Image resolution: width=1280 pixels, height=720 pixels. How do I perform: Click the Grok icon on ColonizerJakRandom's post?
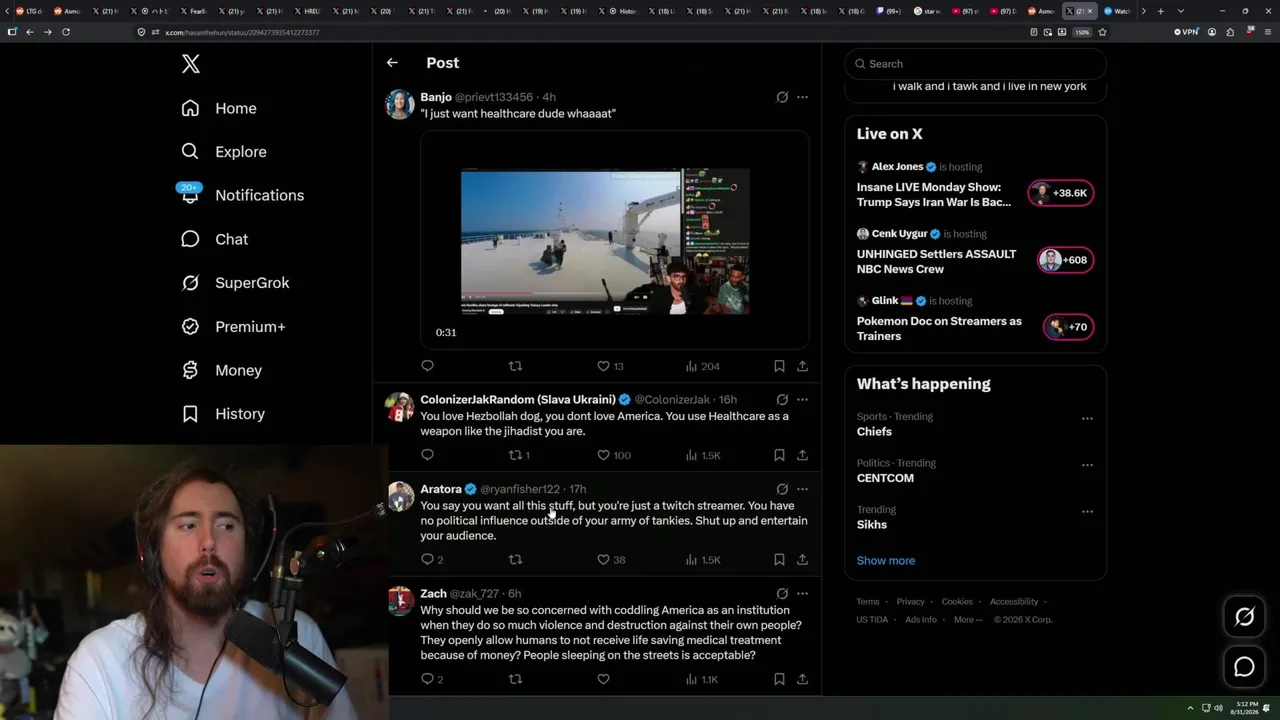tap(782, 399)
